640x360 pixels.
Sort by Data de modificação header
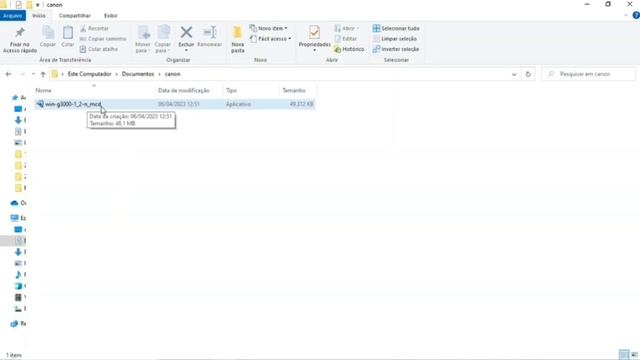point(189,90)
